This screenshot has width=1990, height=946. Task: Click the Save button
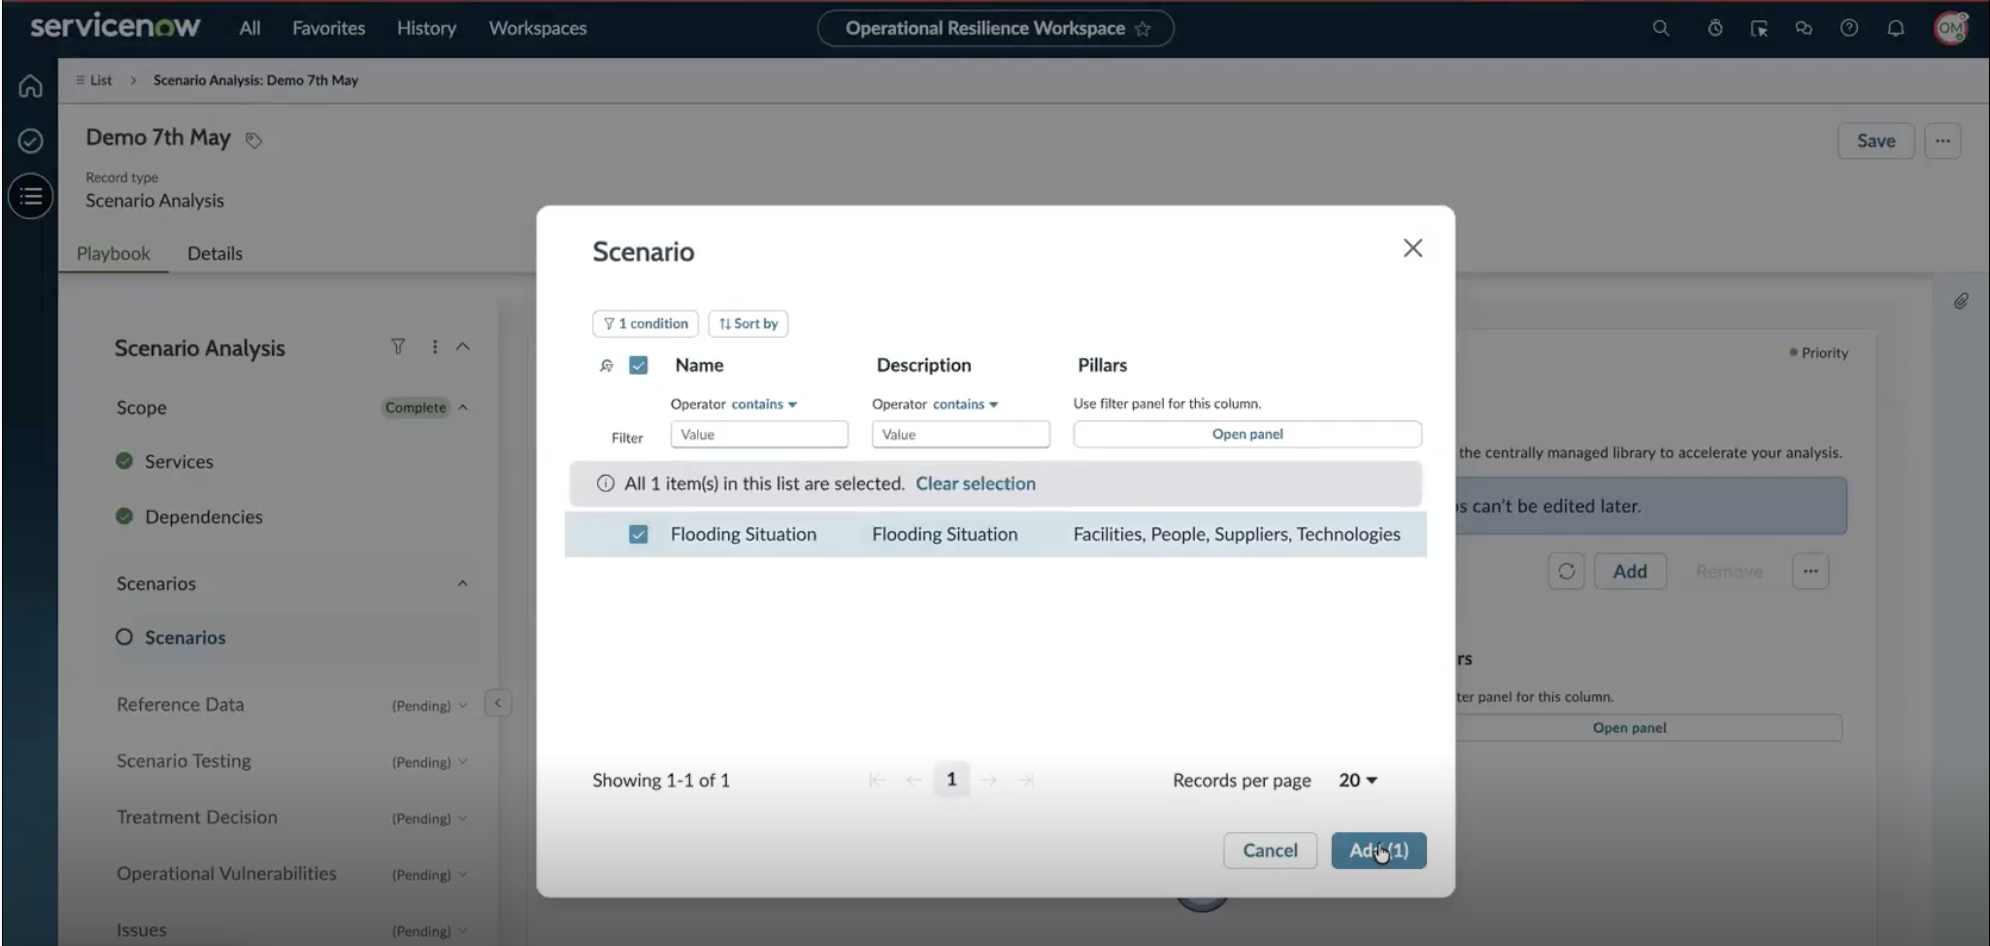[x=1875, y=141]
